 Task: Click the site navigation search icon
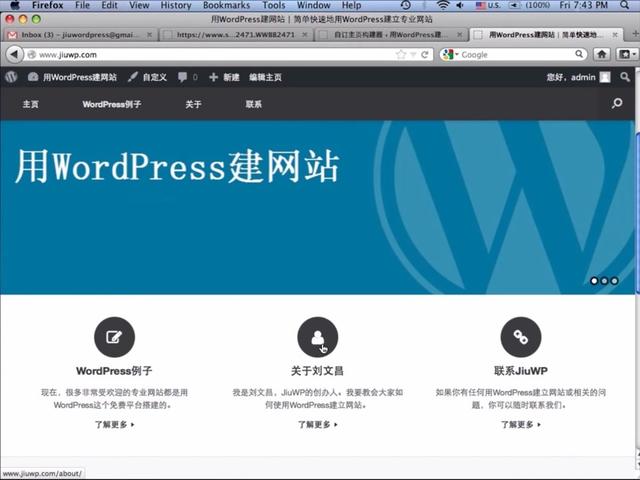(x=617, y=103)
